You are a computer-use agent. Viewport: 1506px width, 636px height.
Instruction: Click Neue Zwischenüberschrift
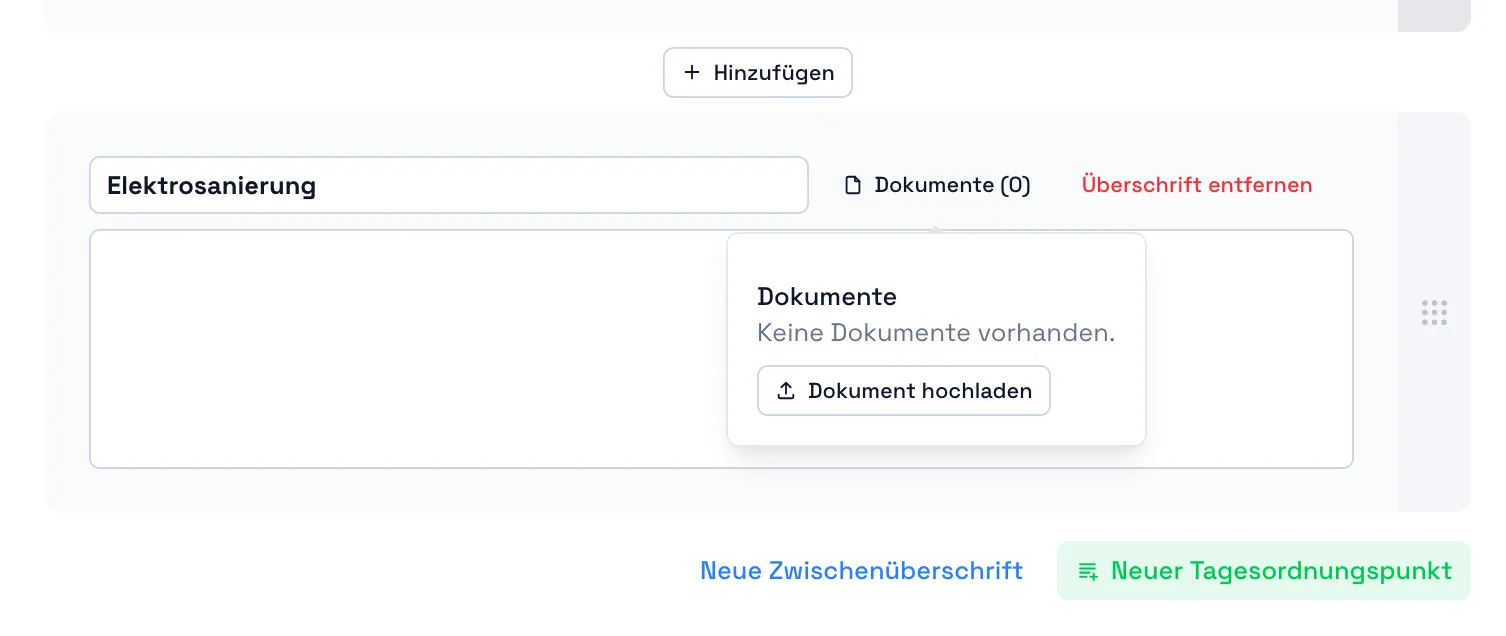click(861, 570)
